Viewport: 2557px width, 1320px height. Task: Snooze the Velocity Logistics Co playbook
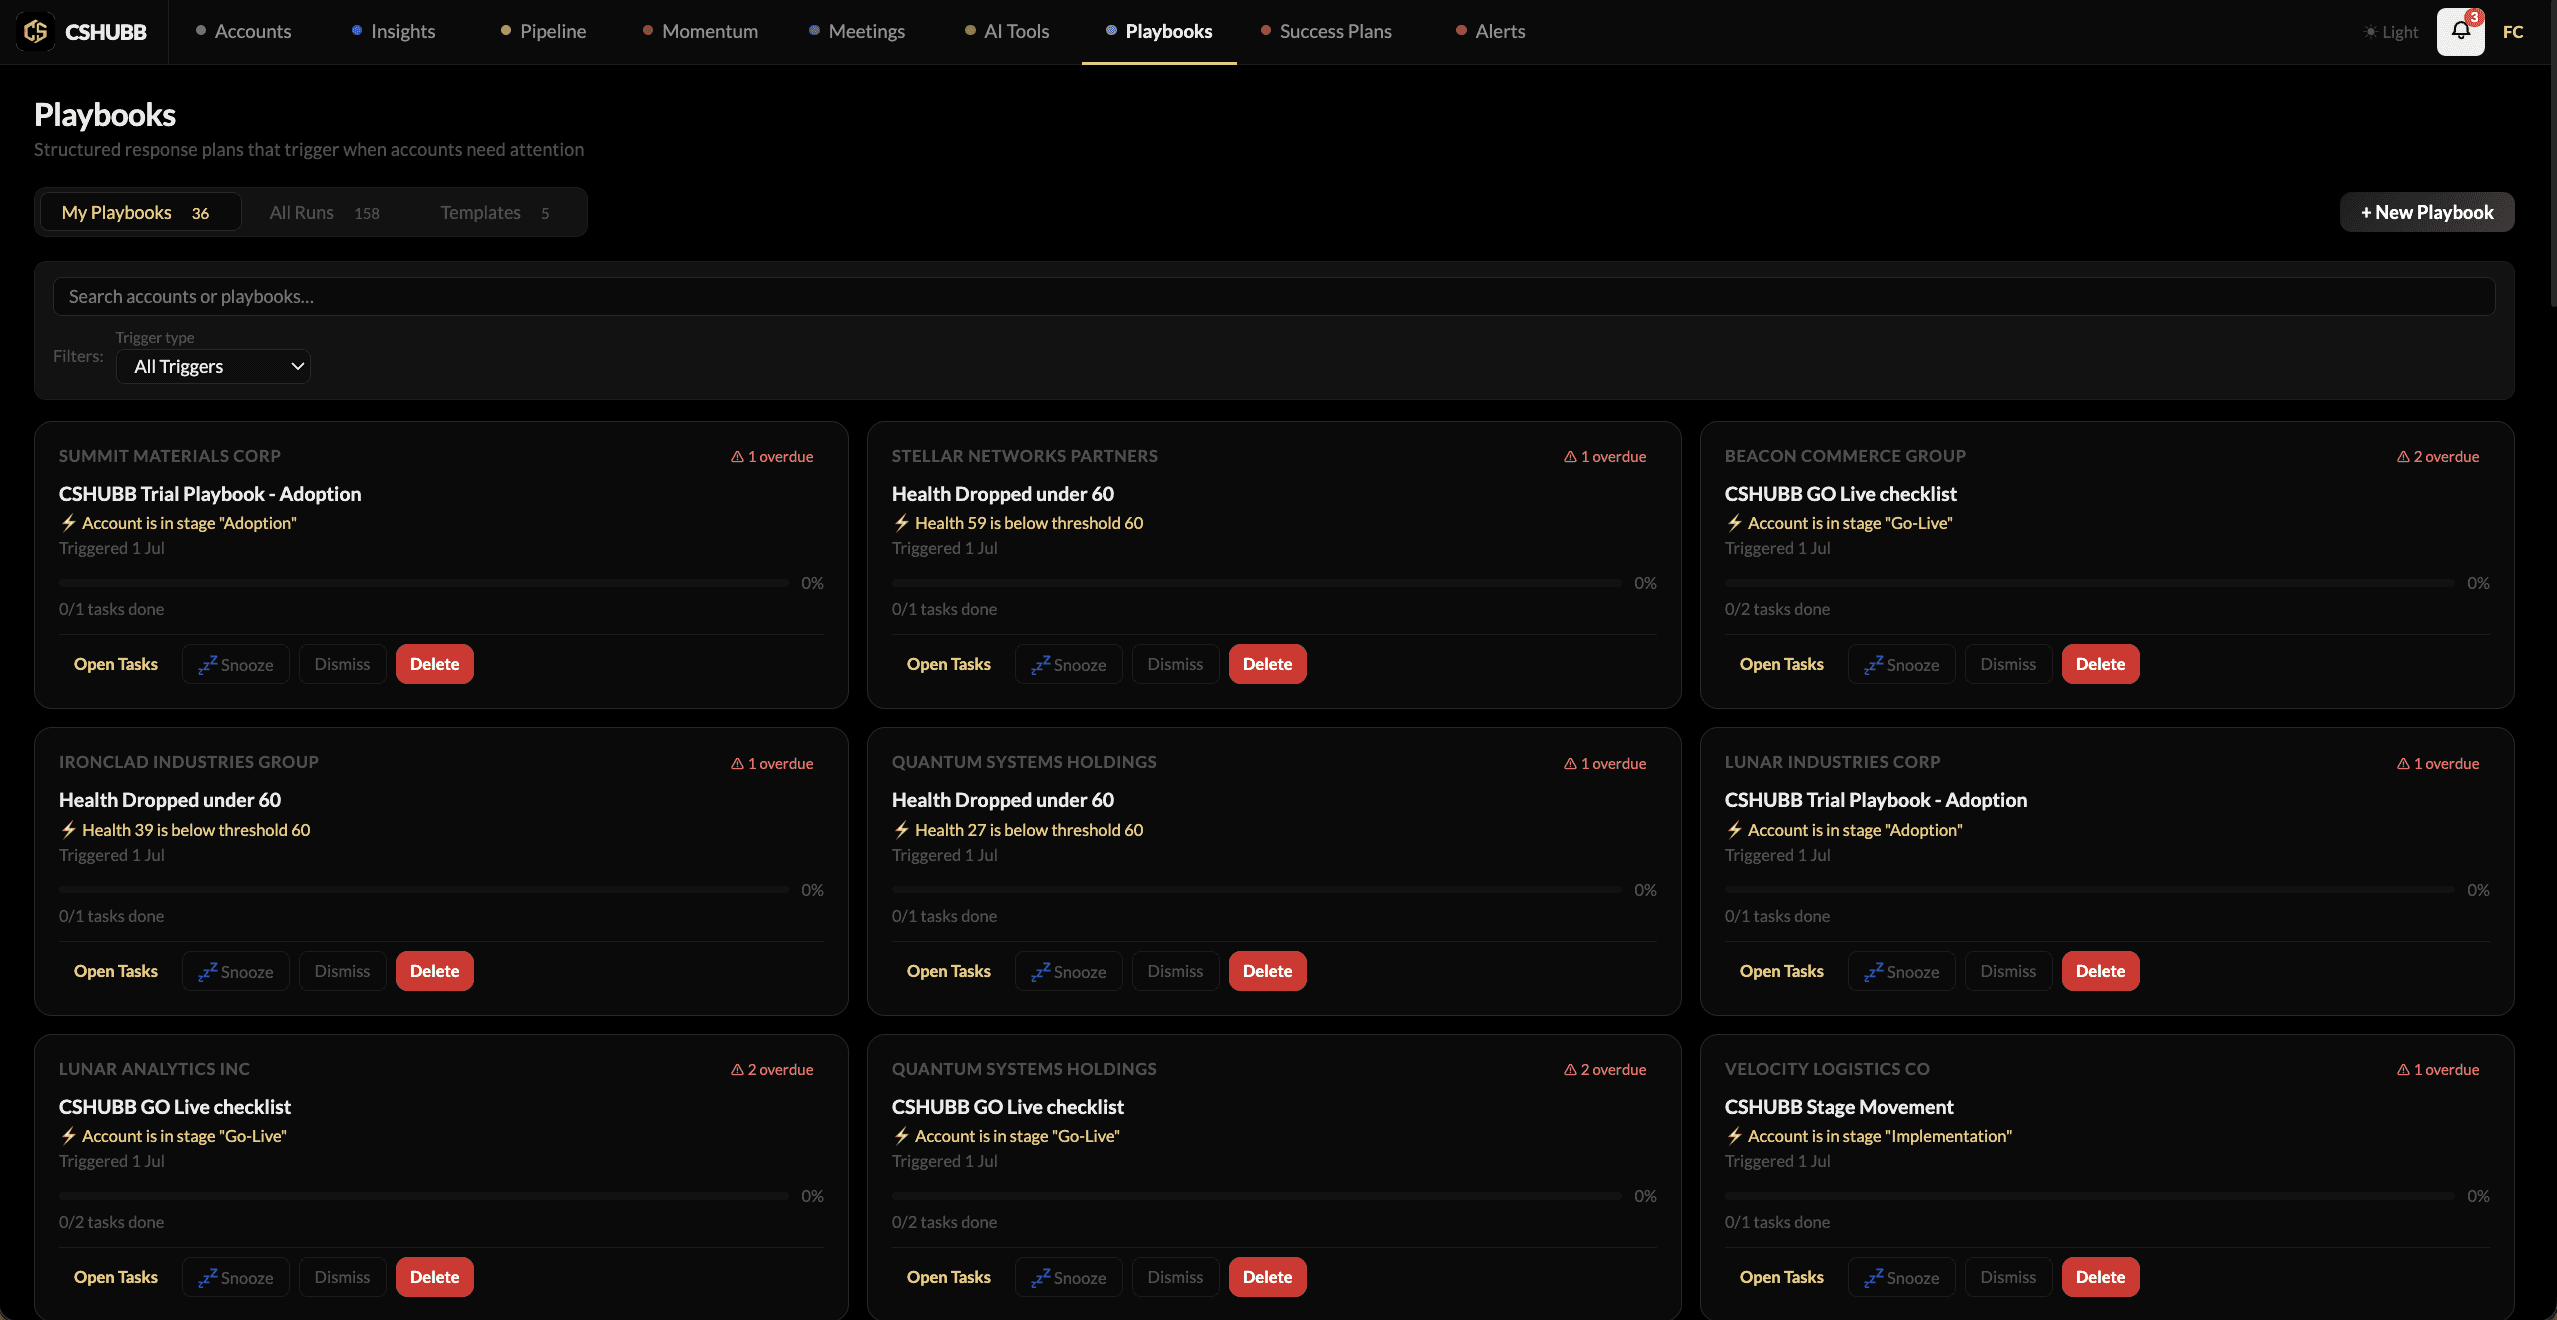point(1902,1278)
